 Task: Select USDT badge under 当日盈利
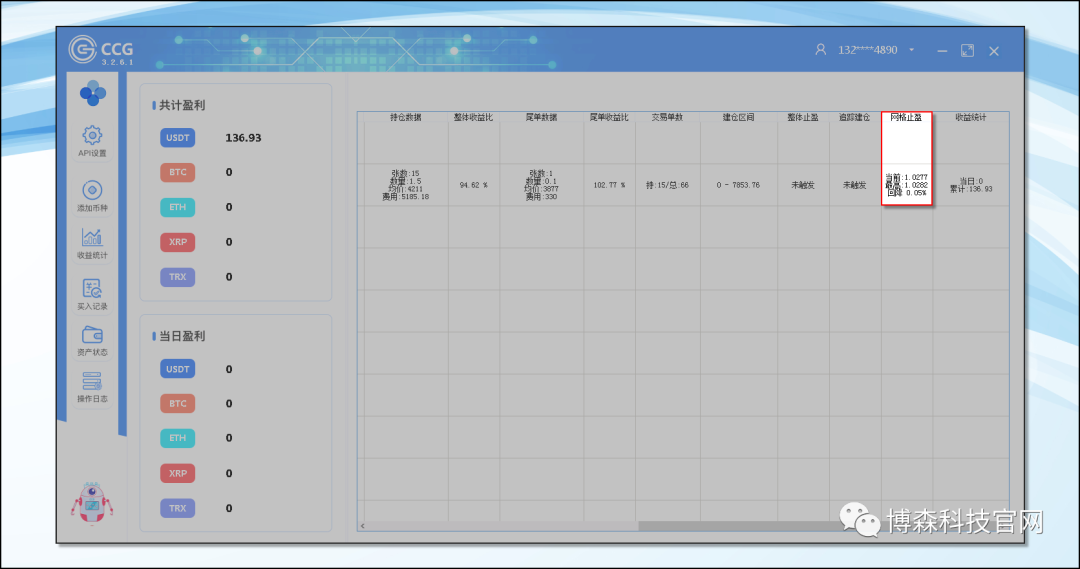point(178,369)
